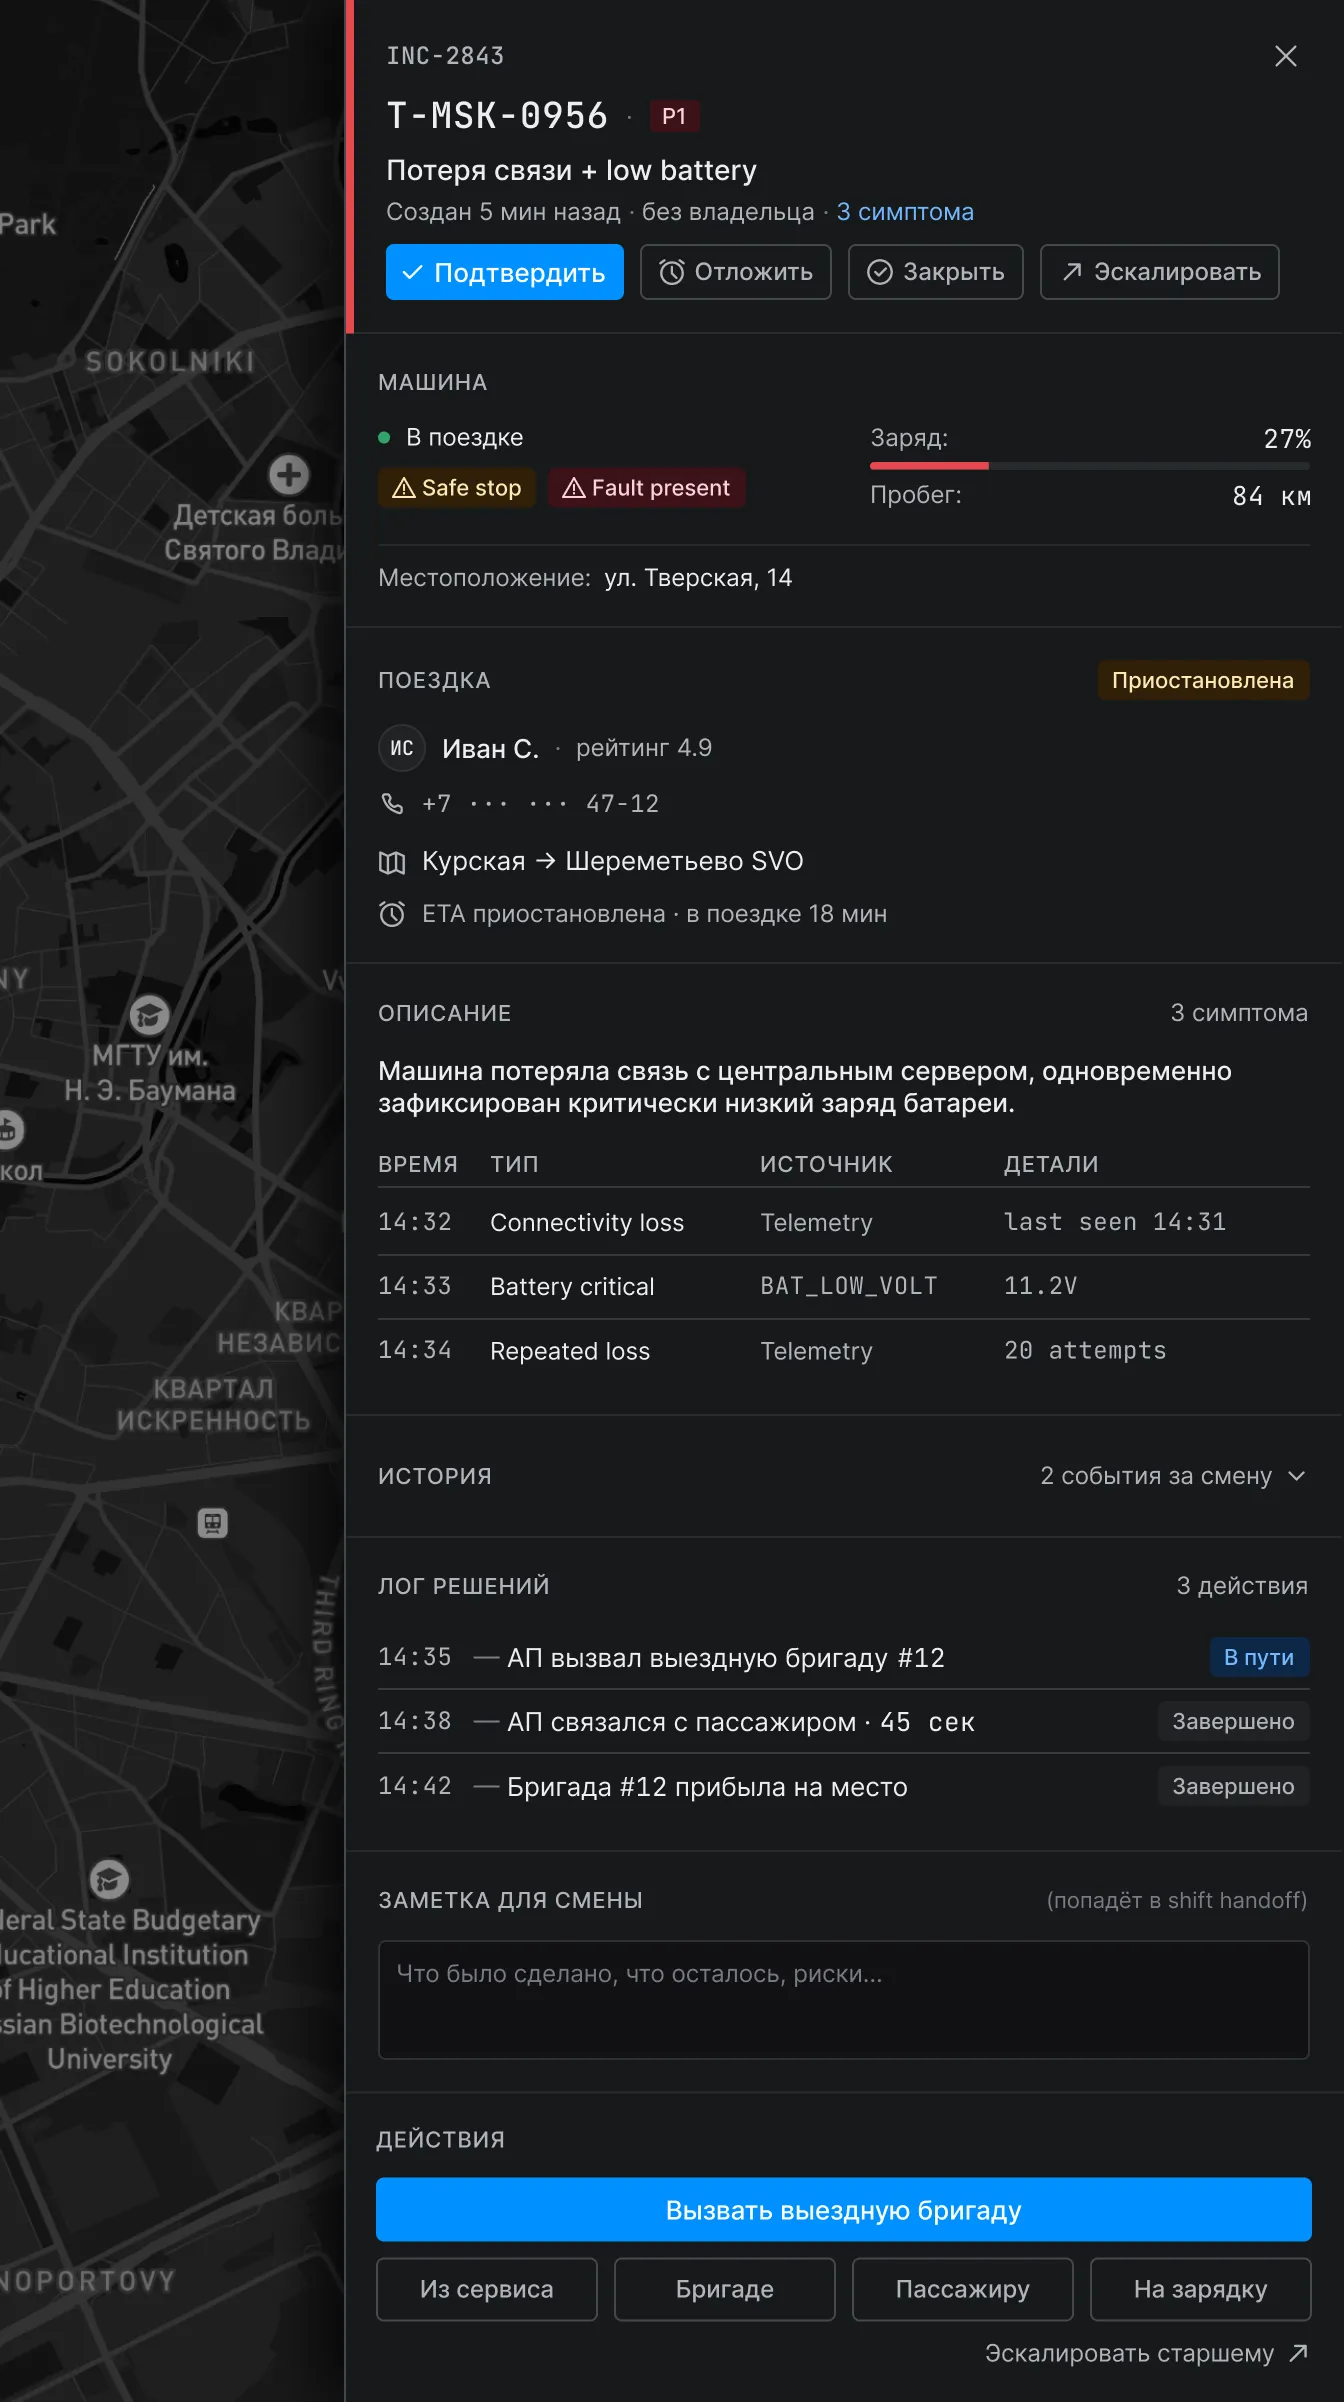Expand История chevron dropdown
Screen dimensions: 1344x2402
1297,1476
